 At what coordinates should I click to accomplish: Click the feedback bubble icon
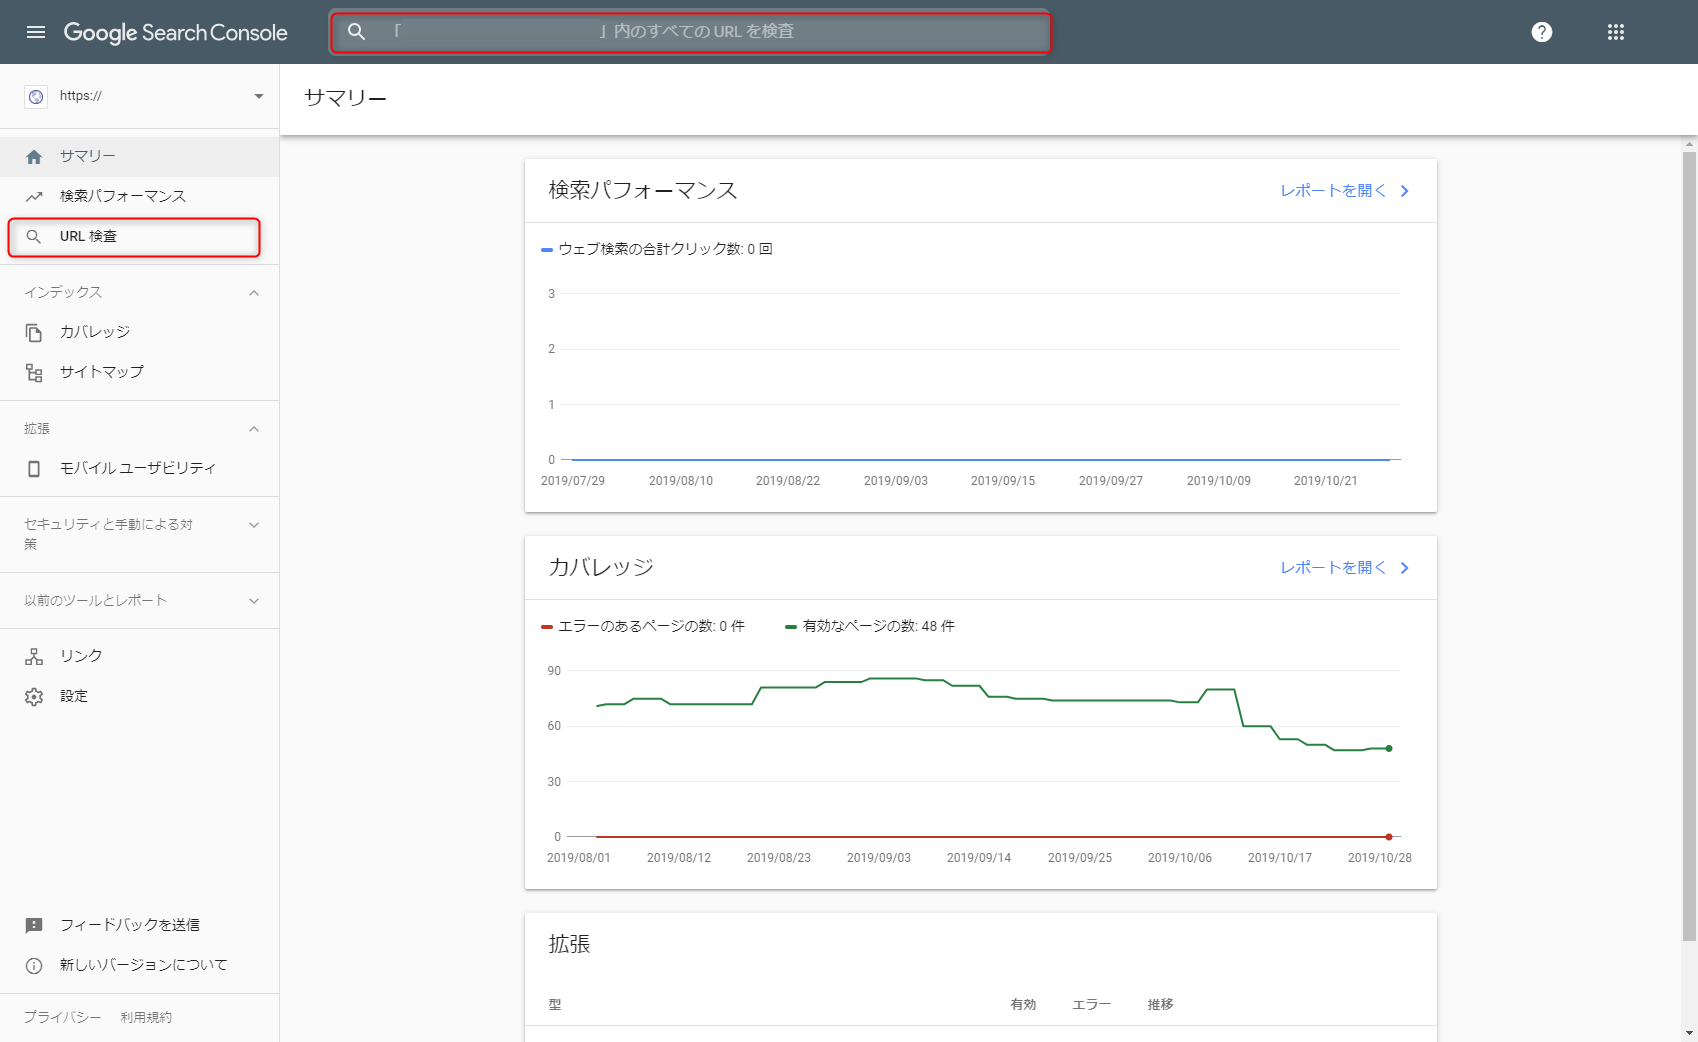[34, 926]
